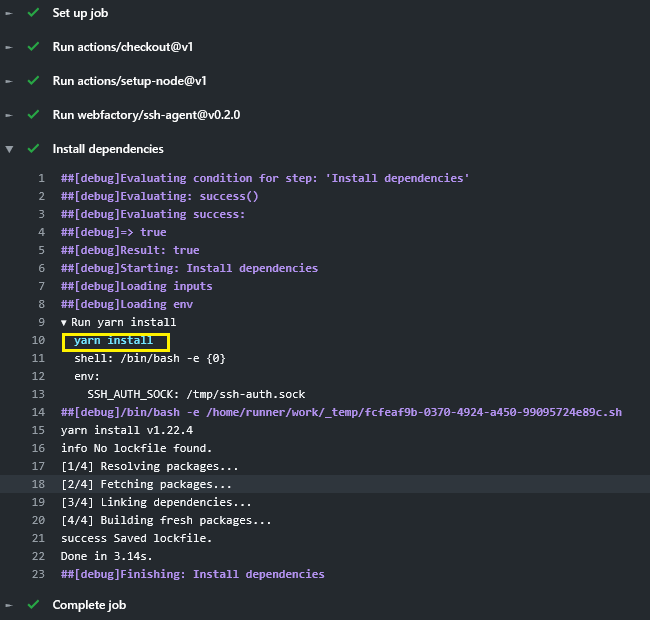Click the green check beside Set up job

(x=33, y=13)
